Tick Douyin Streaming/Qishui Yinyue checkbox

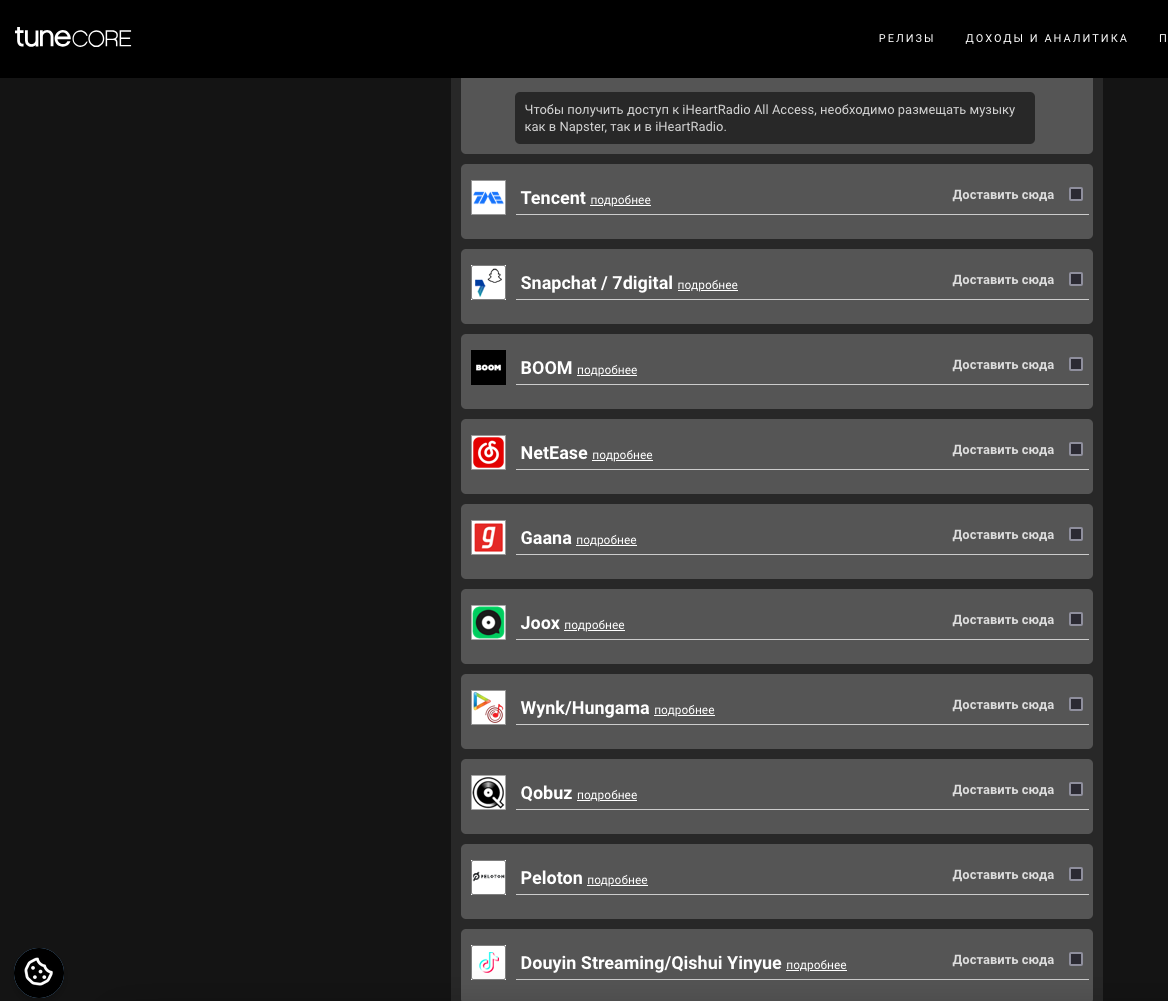click(x=1076, y=958)
